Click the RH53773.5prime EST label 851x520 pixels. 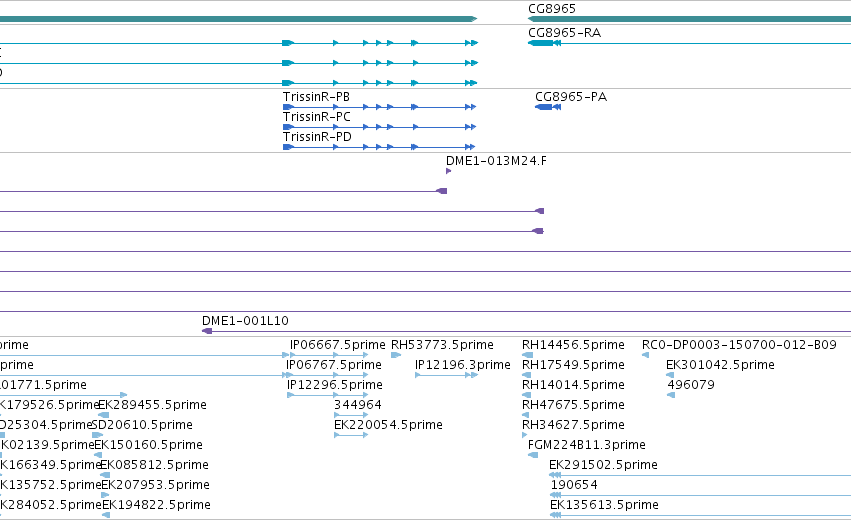442,345
